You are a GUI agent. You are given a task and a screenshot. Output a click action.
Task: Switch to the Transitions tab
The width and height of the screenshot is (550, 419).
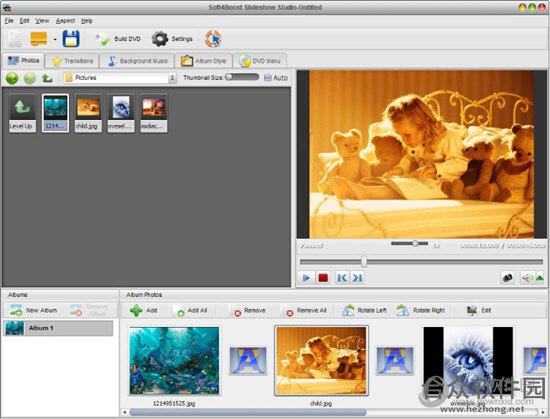72,61
